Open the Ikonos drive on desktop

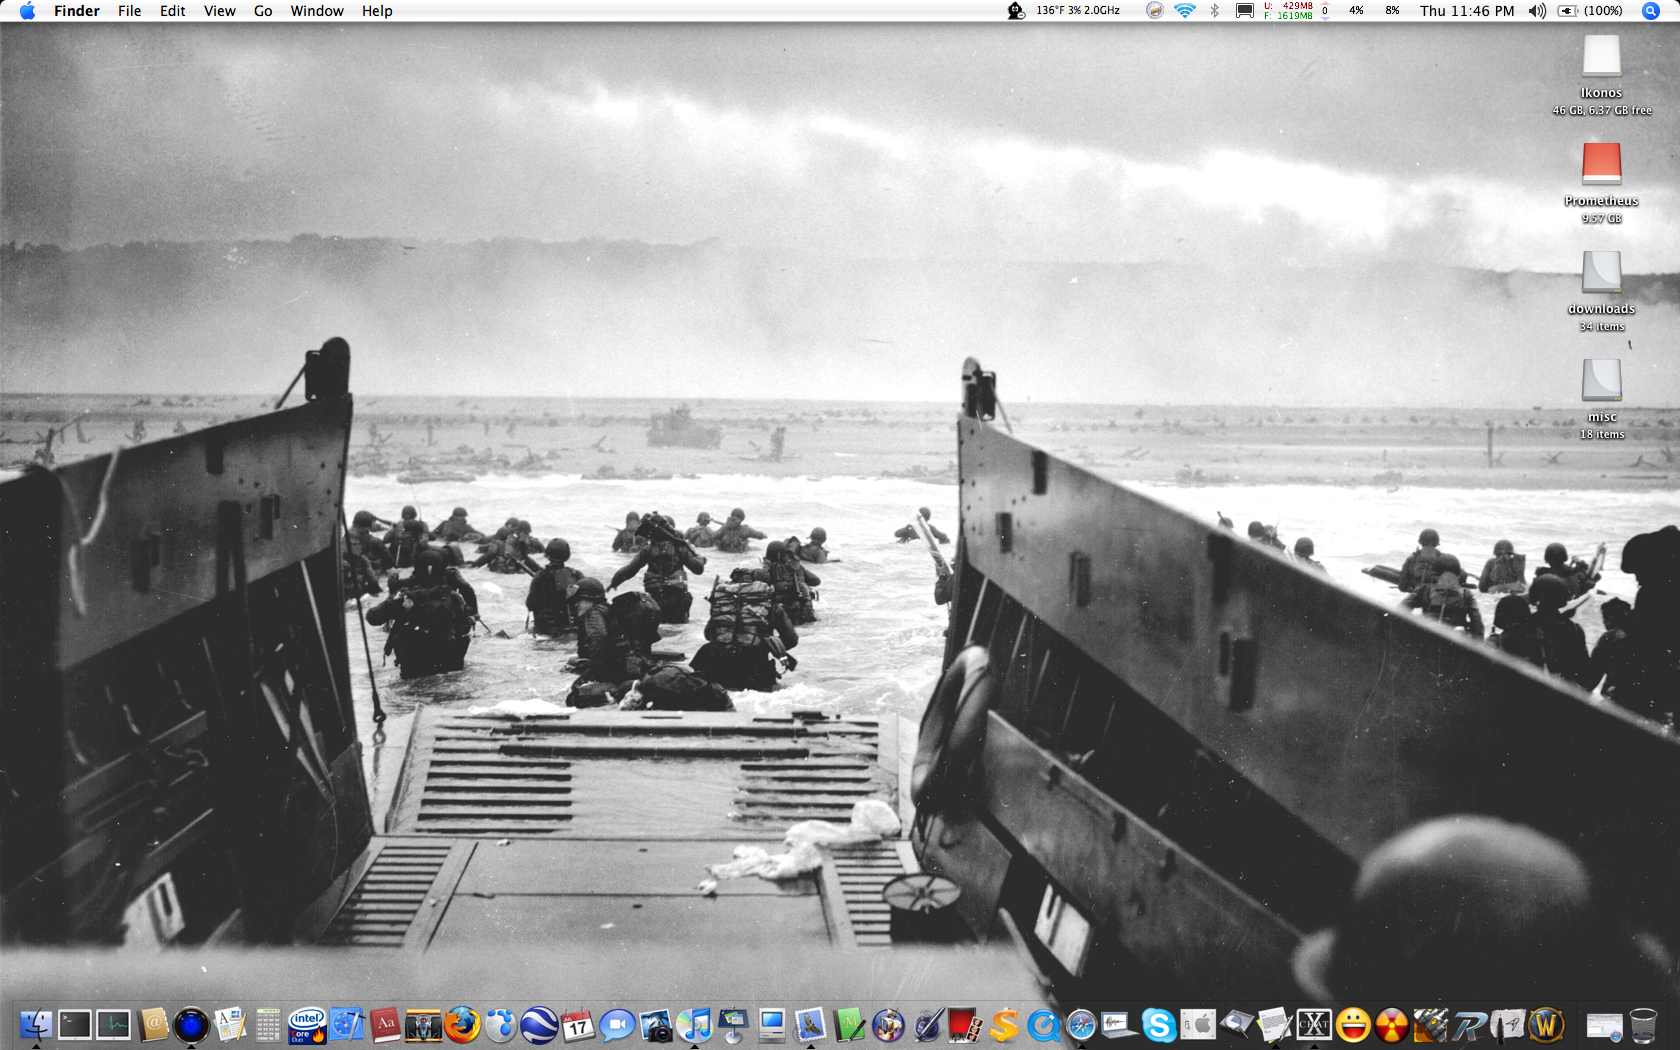(x=1601, y=57)
